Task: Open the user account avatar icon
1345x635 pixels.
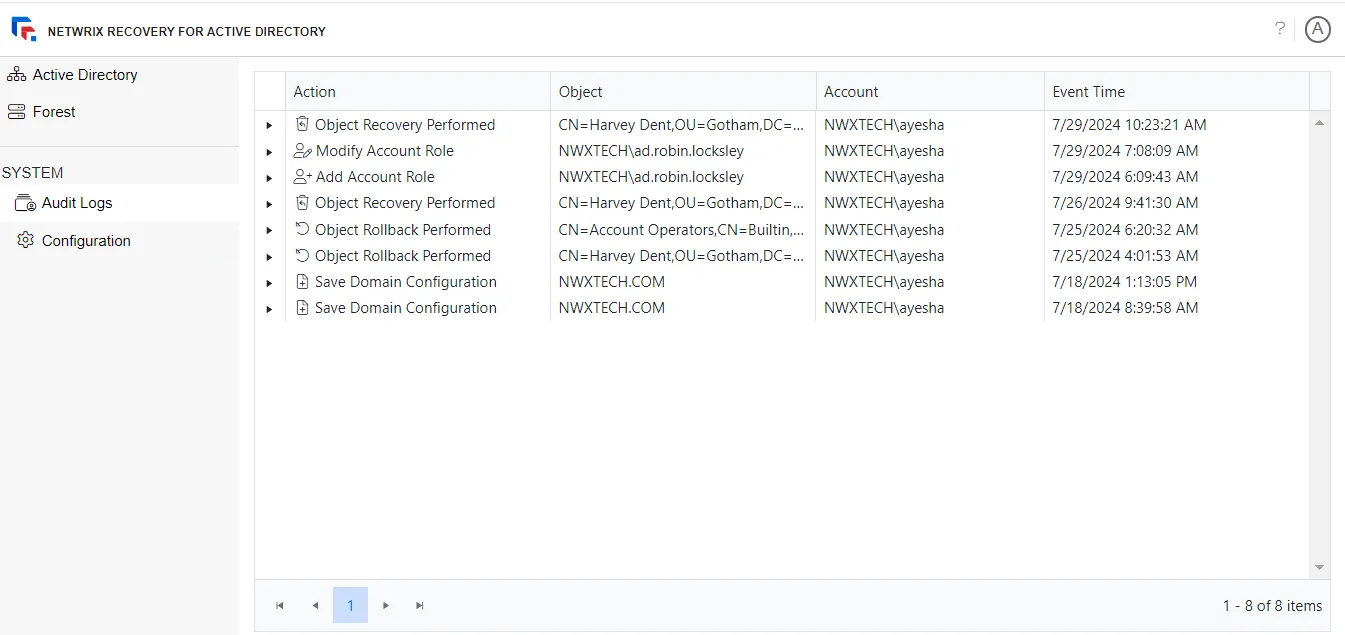Action: click(1318, 30)
